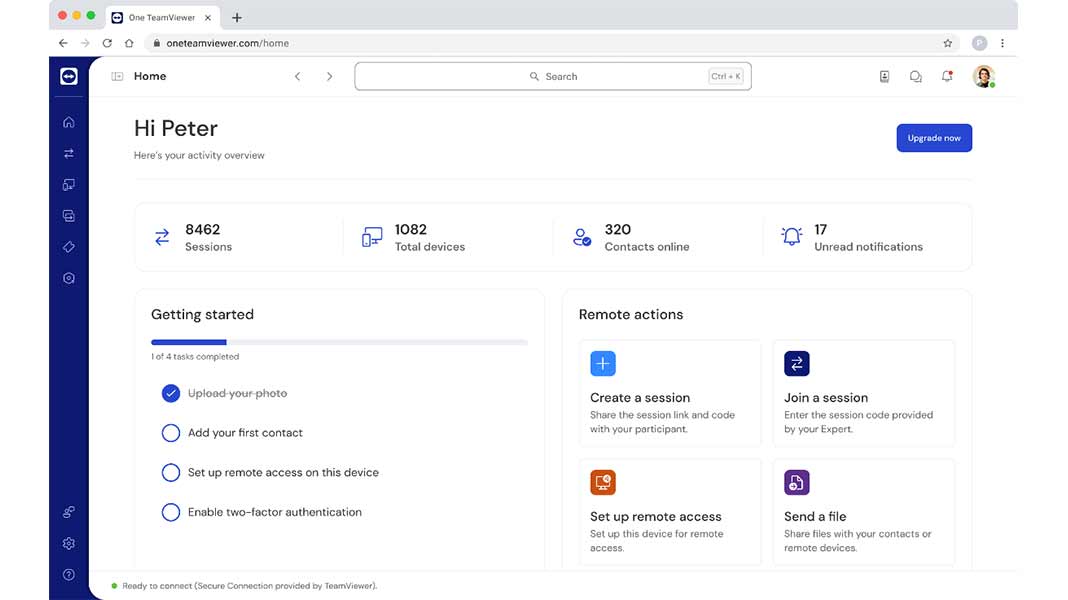
Task: Toggle the sidebar panel icon beside Home
Action: coord(117,76)
